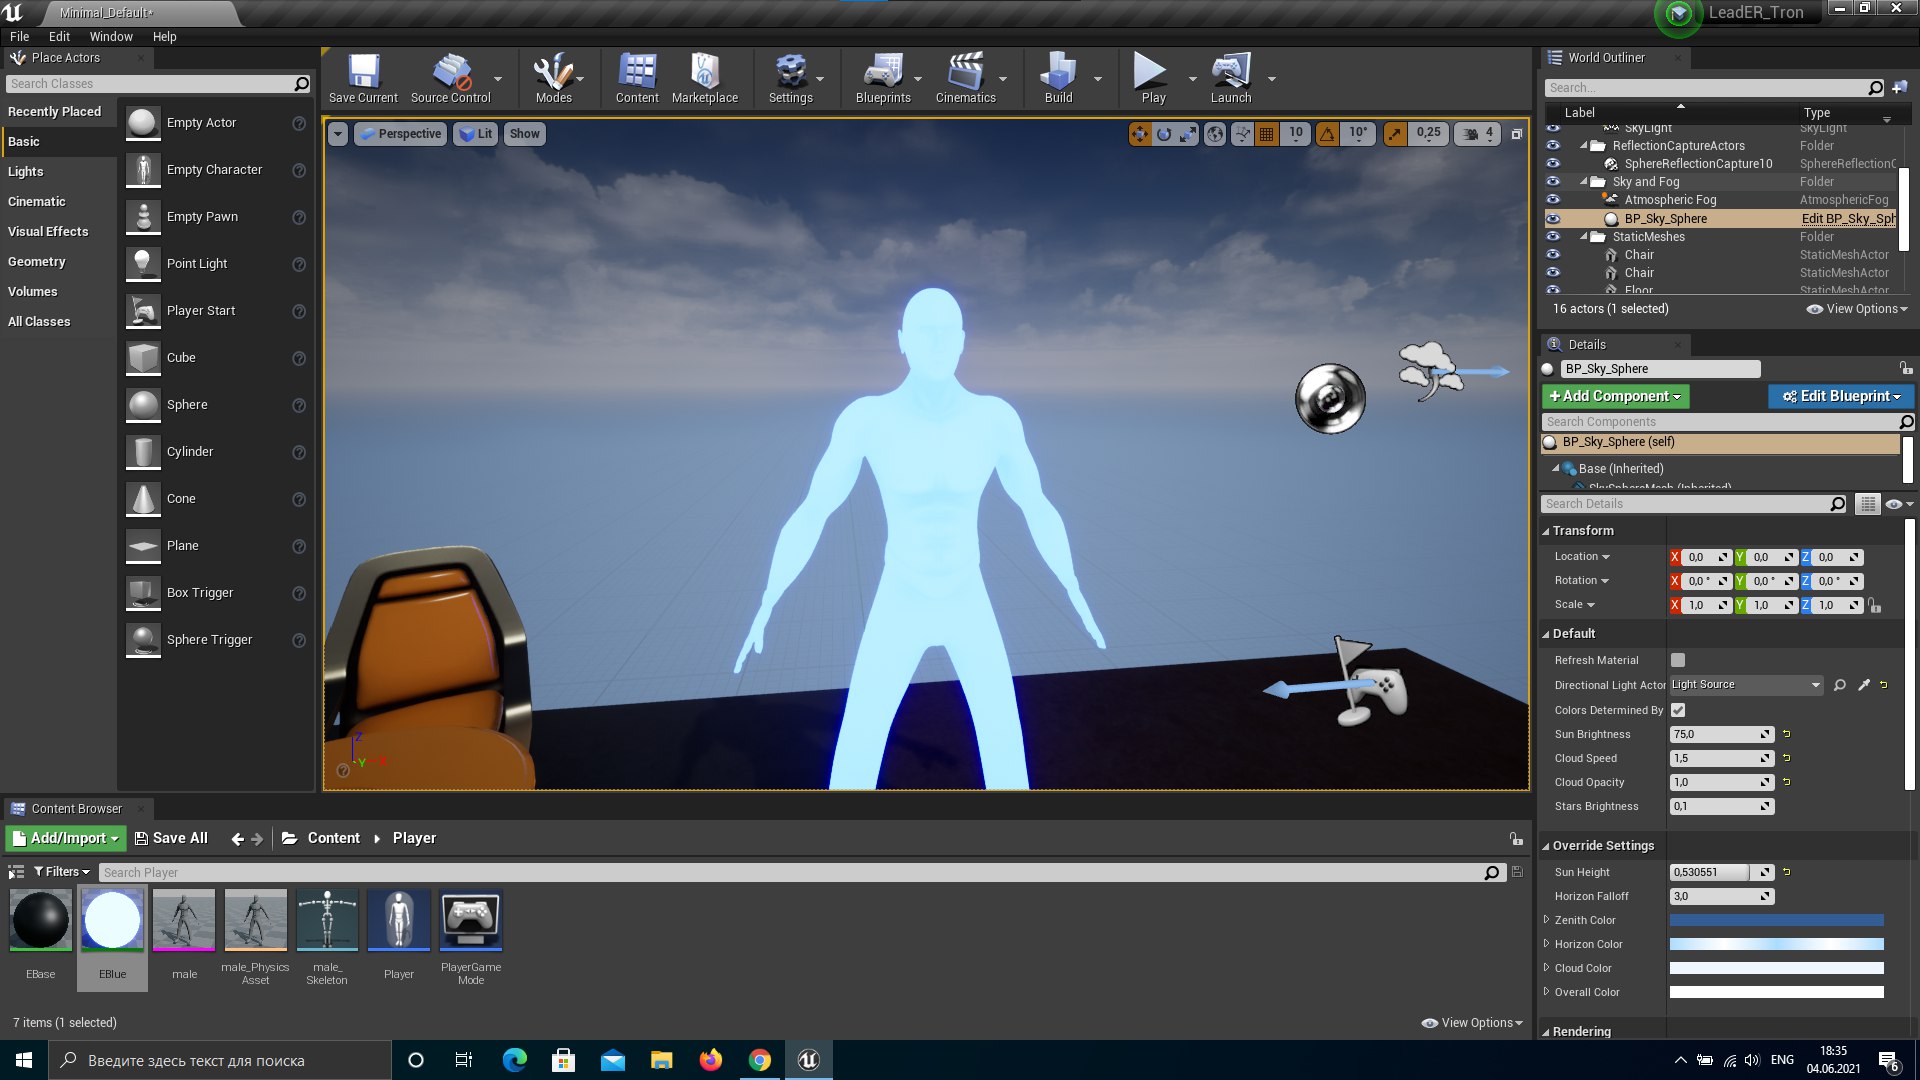Collapse Override Settings section
This screenshot has width=1920, height=1080.
click(x=1546, y=846)
